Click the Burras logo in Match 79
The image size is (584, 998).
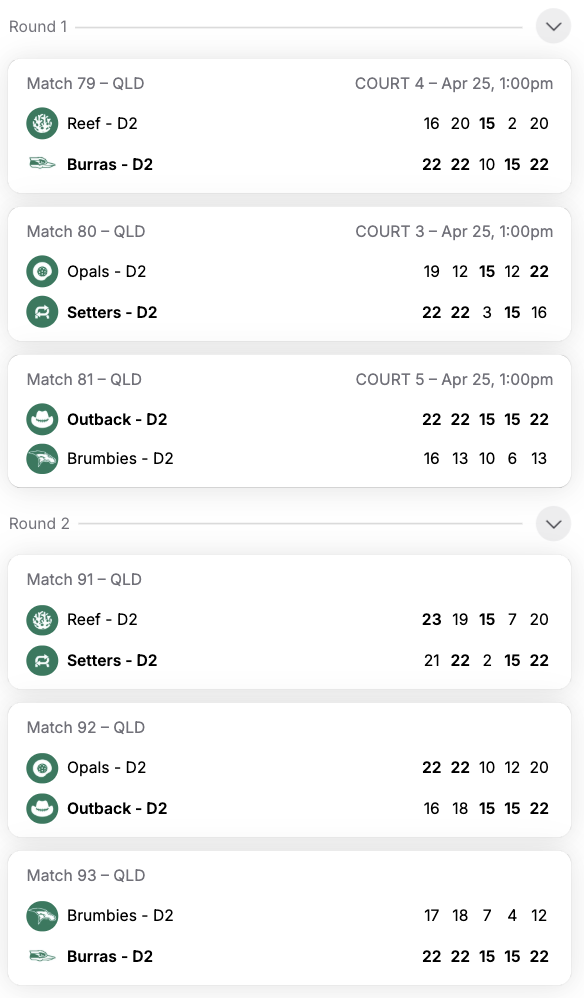pyautogui.click(x=42, y=164)
